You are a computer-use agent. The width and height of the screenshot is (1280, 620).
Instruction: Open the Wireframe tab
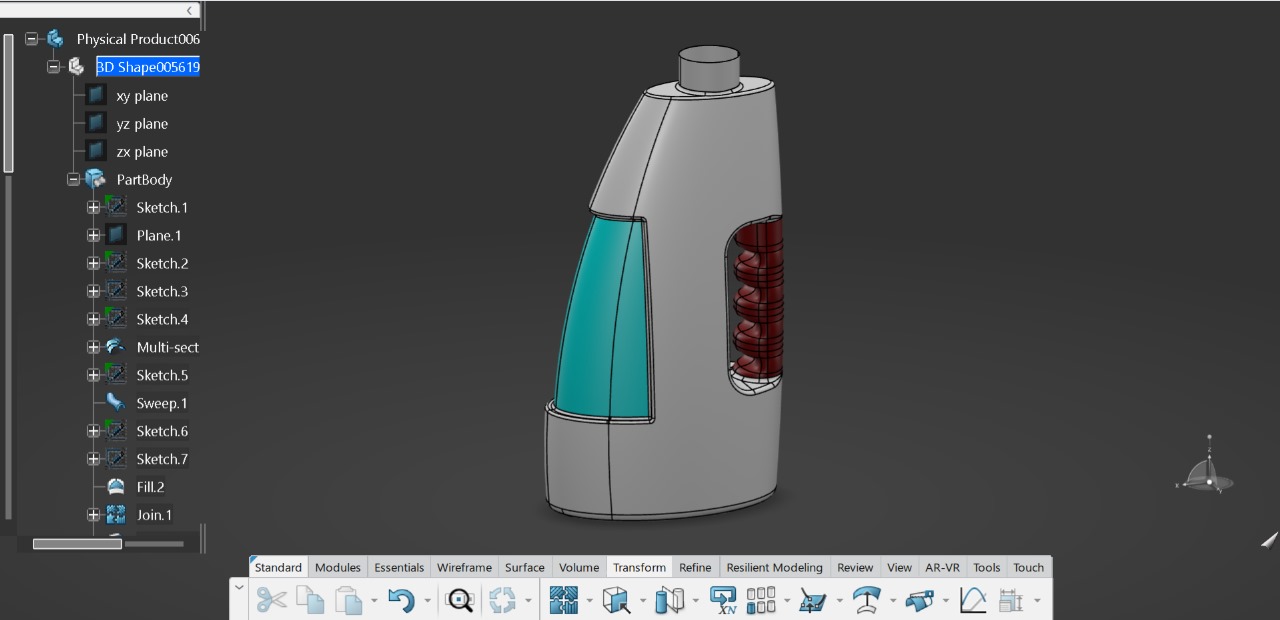pyautogui.click(x=464, y=567)
